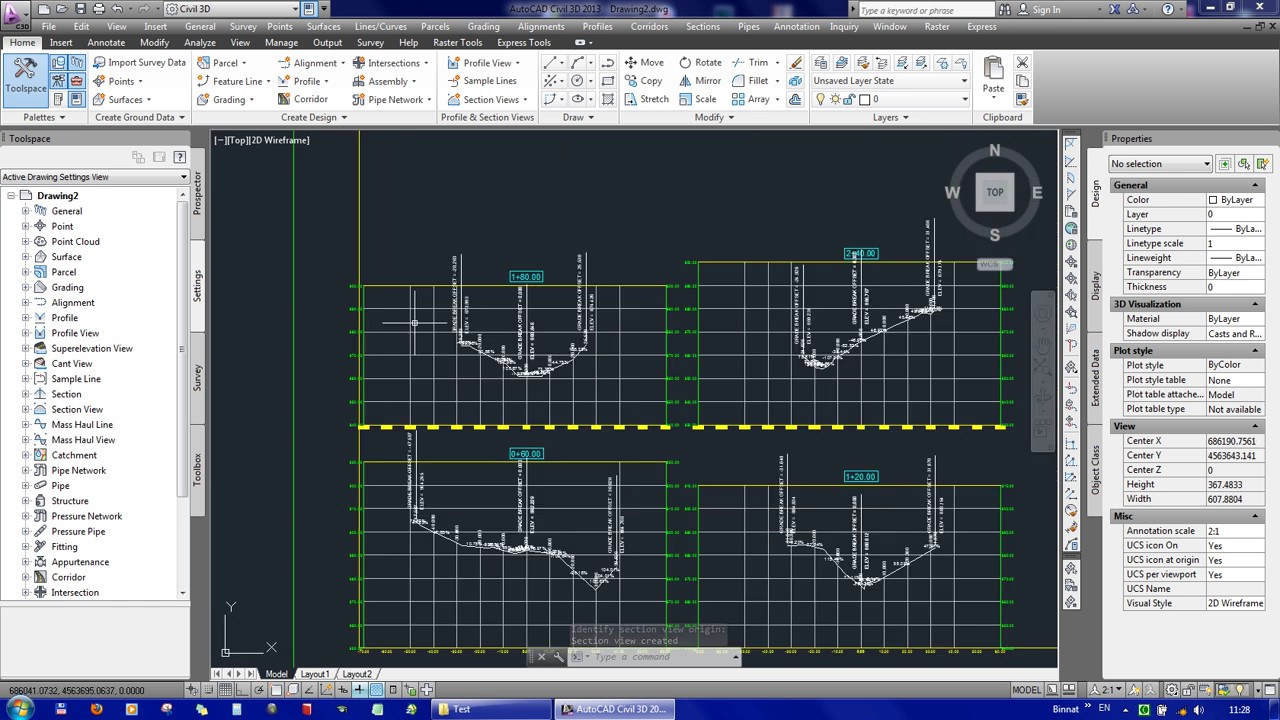Open the Annotate ribbon tab

click(106, 43)
